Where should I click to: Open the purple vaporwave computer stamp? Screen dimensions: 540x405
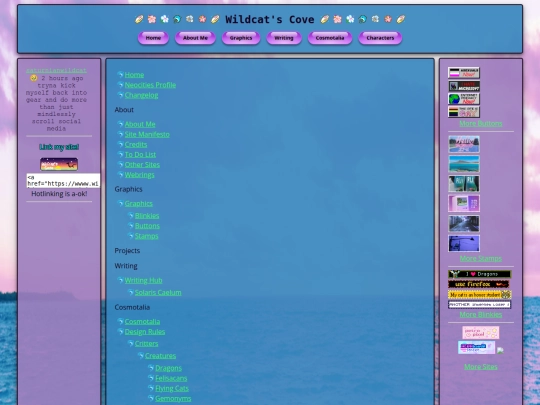464,204
